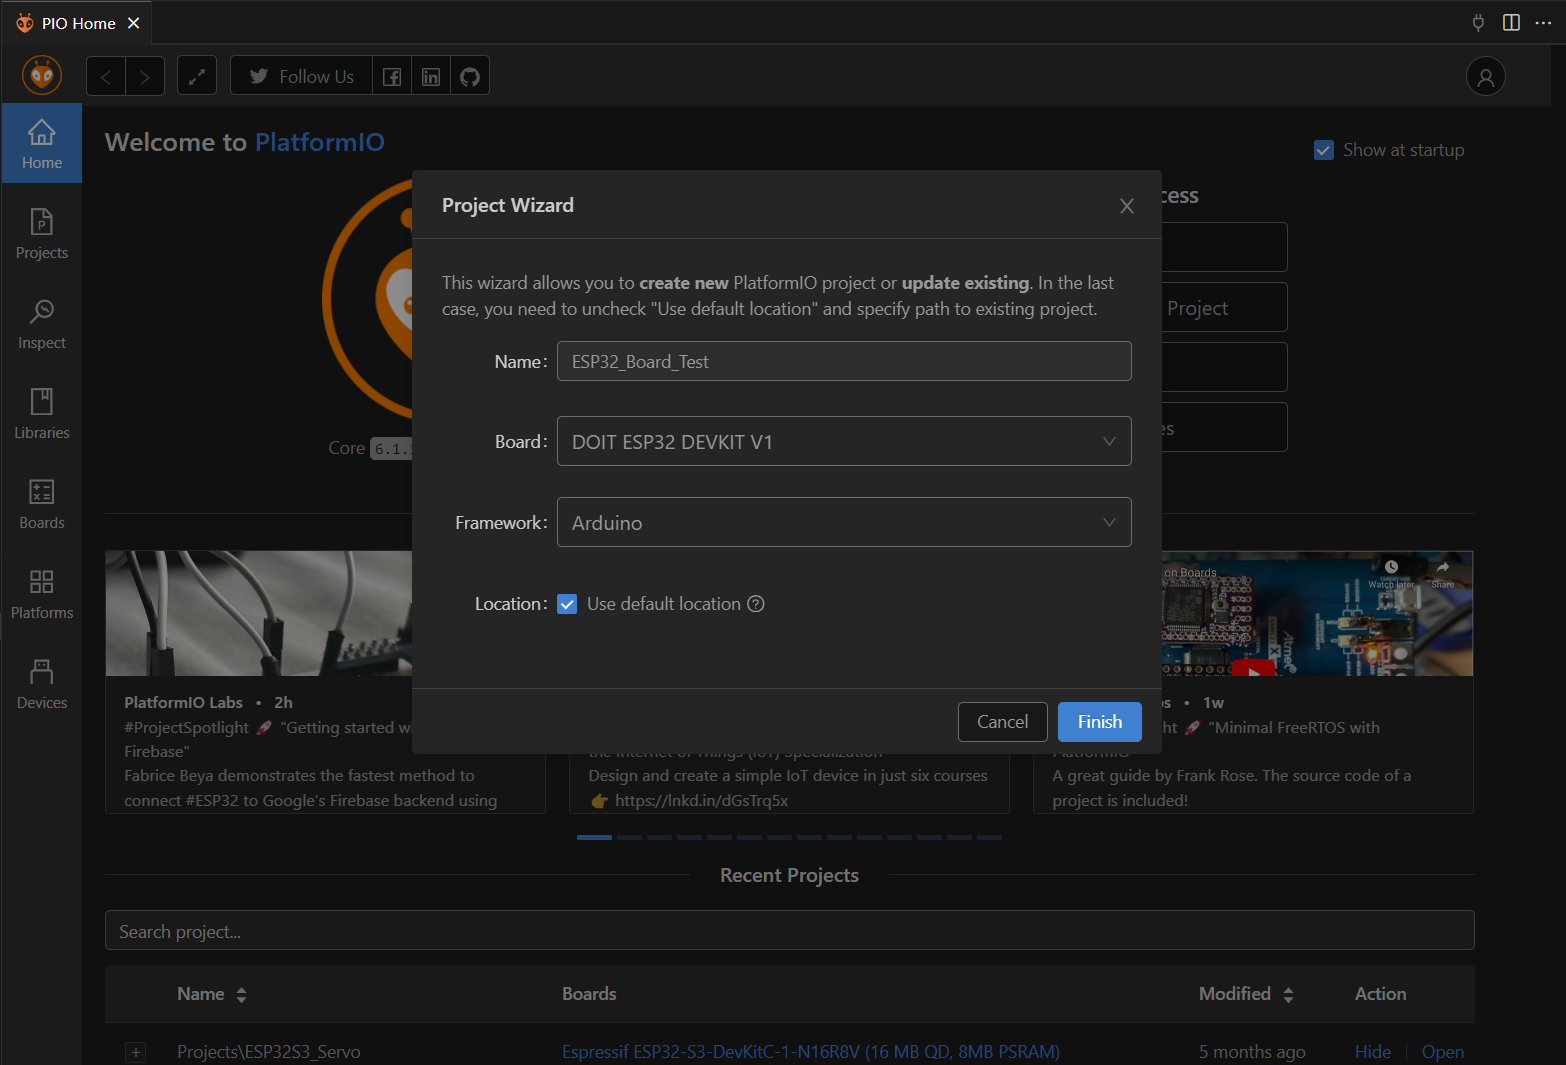Click the PlatformIO alien logo in the toolbar

click(x=42, y=76)
